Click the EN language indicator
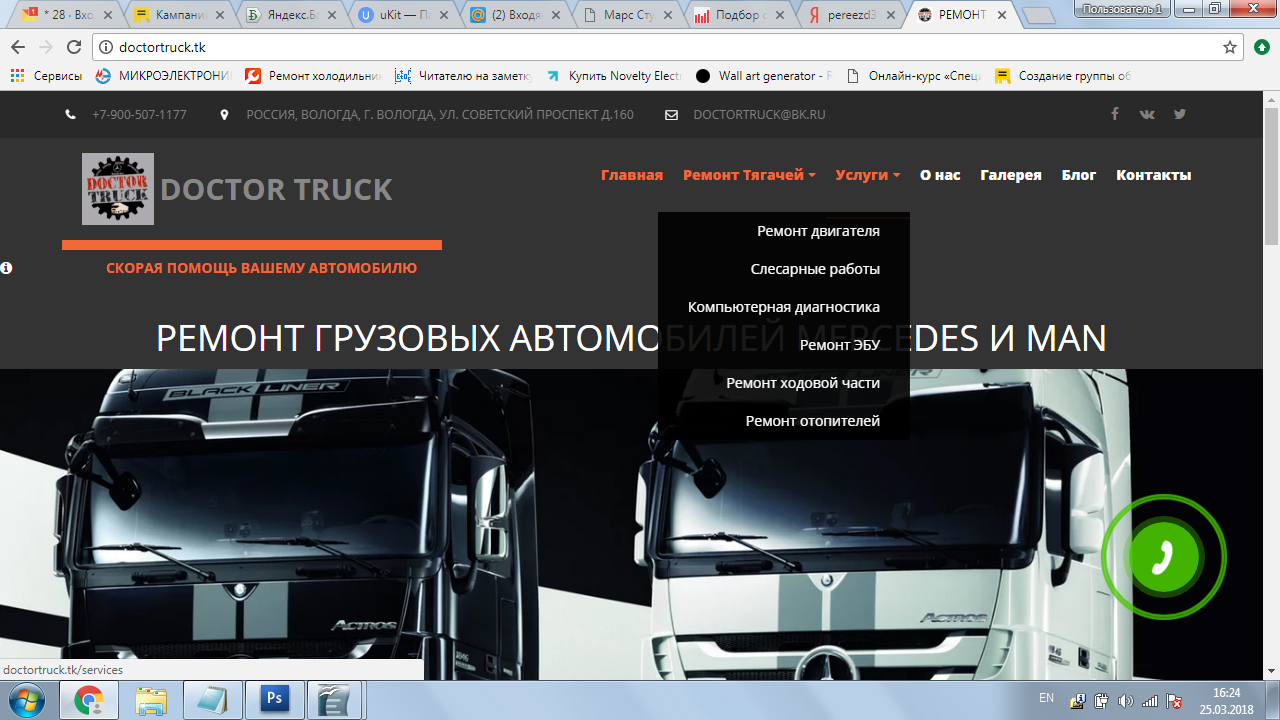Image resolution: width=1280 pixels, height=720 pixels. click(1046, 697)
